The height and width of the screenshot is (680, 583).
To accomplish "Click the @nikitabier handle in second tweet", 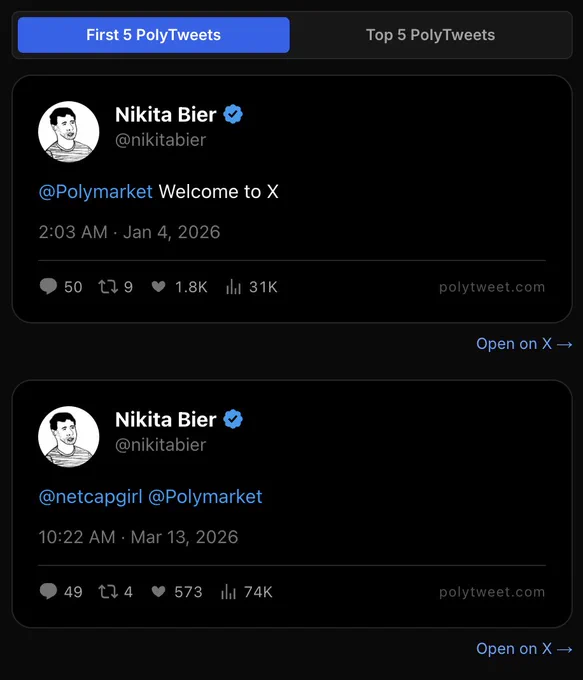I will [x=160, y=445].
